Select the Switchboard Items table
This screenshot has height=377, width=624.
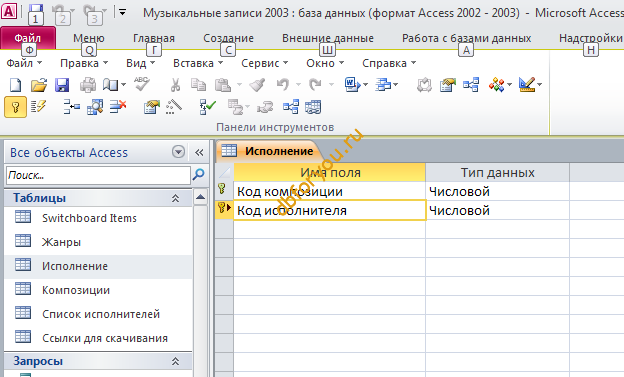98,218
